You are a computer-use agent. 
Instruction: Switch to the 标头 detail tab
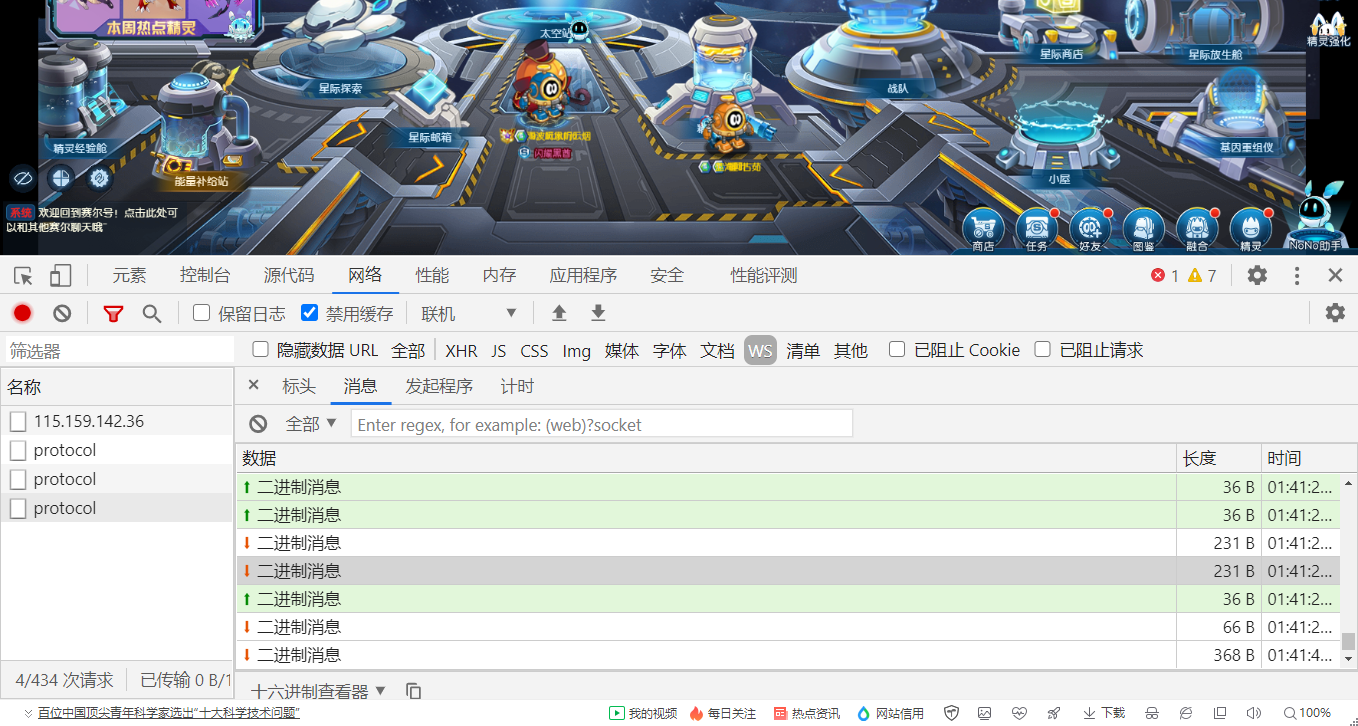point(299,386)
